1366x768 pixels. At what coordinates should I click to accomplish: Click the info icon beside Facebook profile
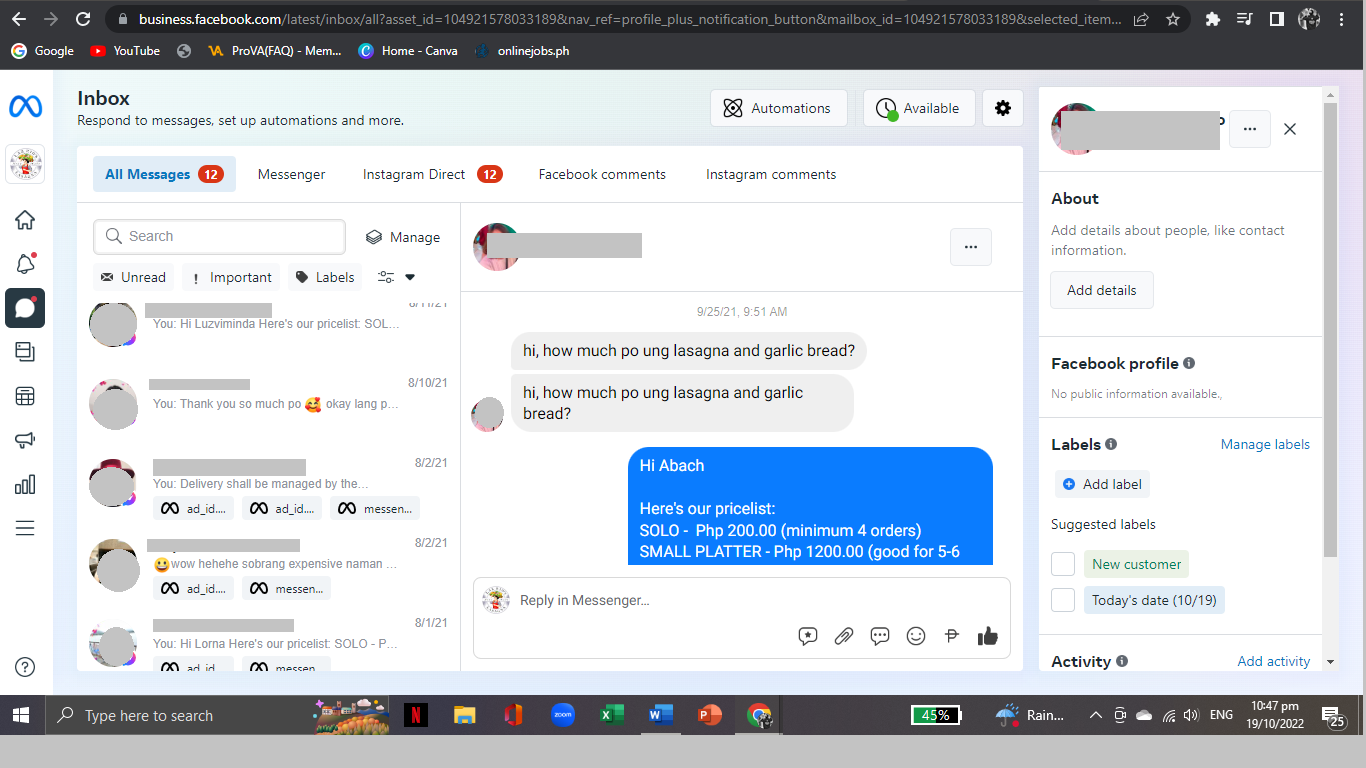[x=1189, y=363]
